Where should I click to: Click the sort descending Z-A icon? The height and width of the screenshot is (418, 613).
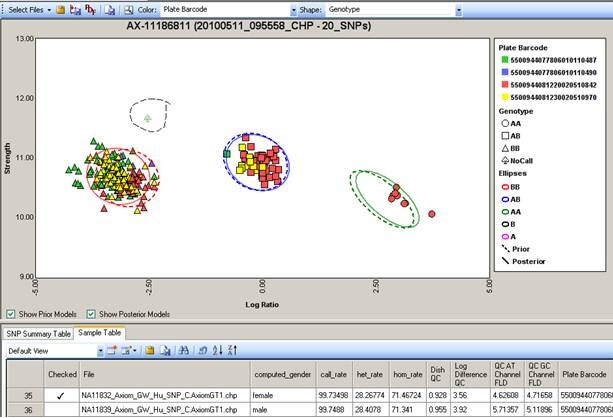click(232, 350)
